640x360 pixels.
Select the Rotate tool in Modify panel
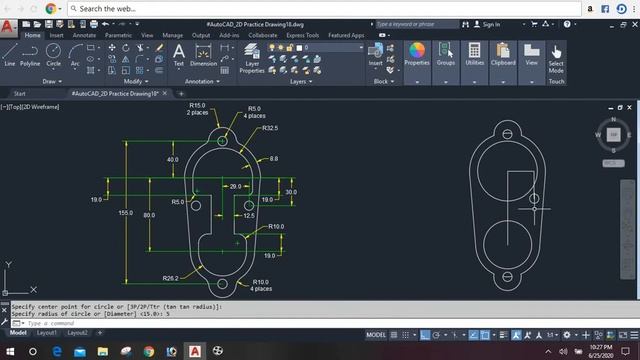click(126, 48)
